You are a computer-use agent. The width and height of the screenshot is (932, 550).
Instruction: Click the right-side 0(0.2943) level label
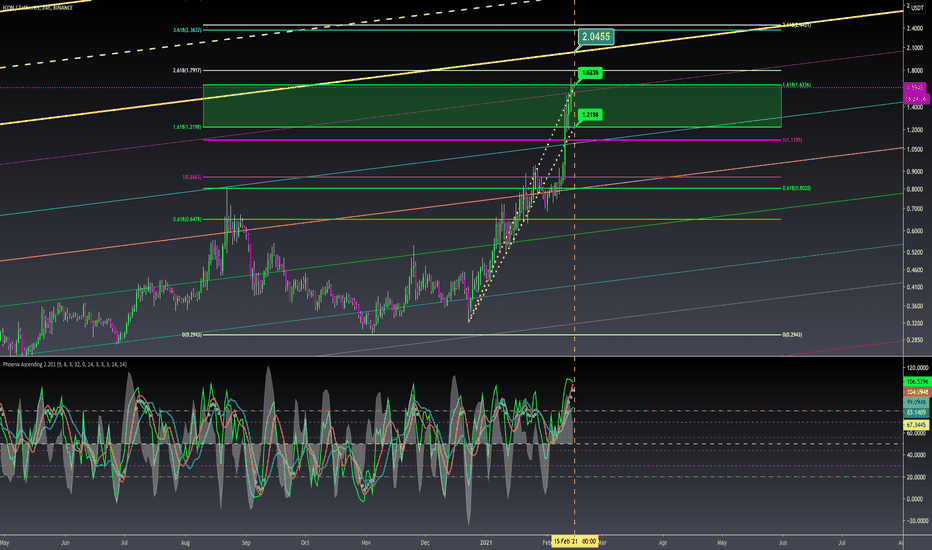pyautogui.click(x=792, y=335)
